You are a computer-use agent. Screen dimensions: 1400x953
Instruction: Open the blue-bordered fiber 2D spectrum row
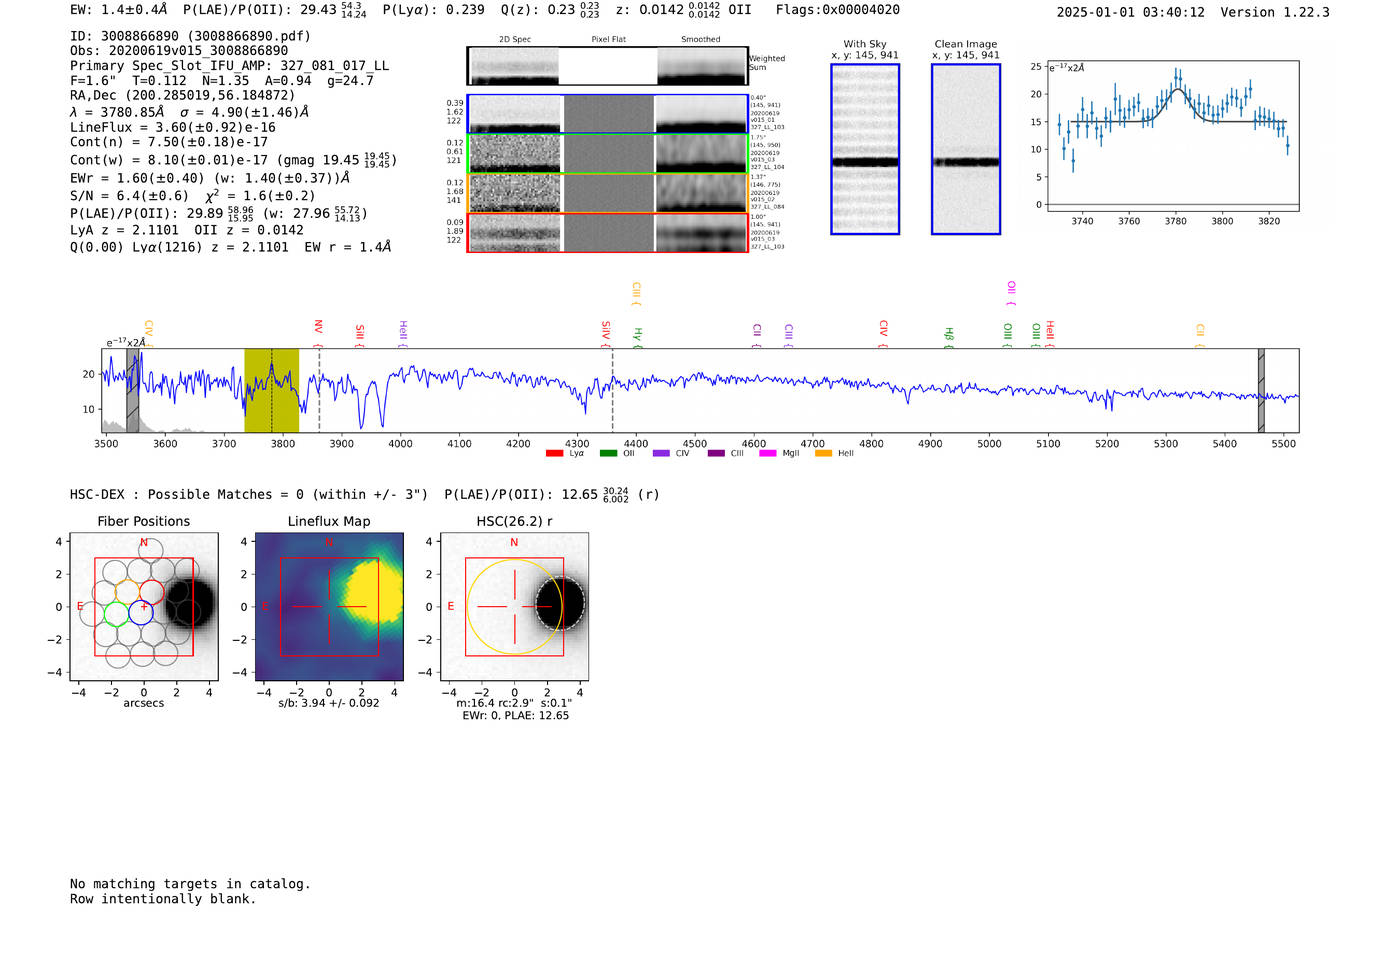pos(608,114)
